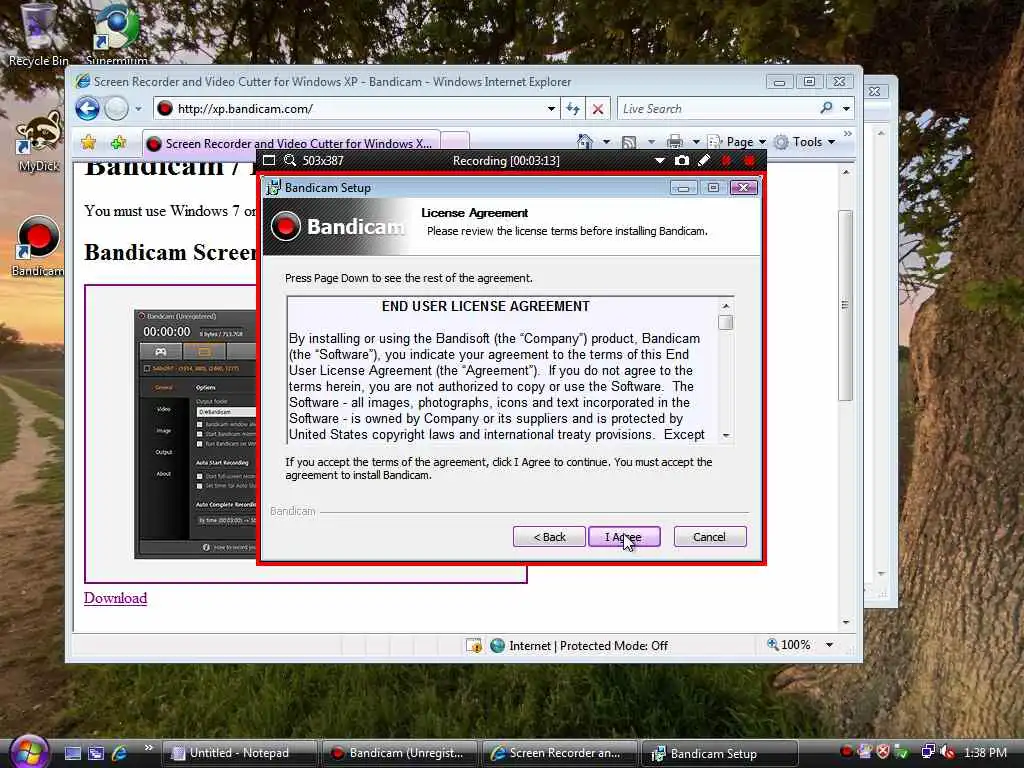Click the RSS feeds icon
Image resolution: width=1024 pixels, height=768 pixels.
tap(629, 142)
